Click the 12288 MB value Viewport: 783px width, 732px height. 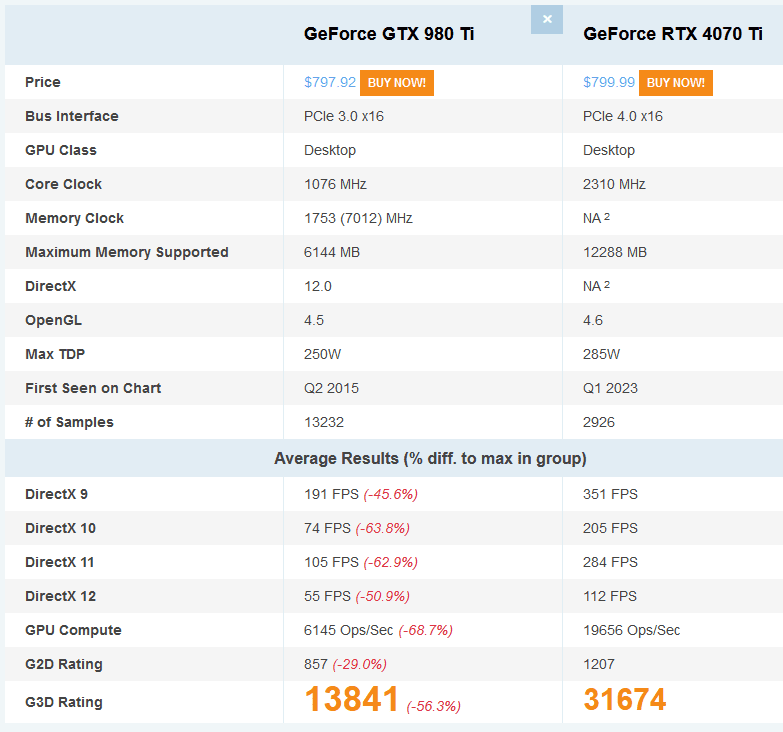click(x=615, y=252)
